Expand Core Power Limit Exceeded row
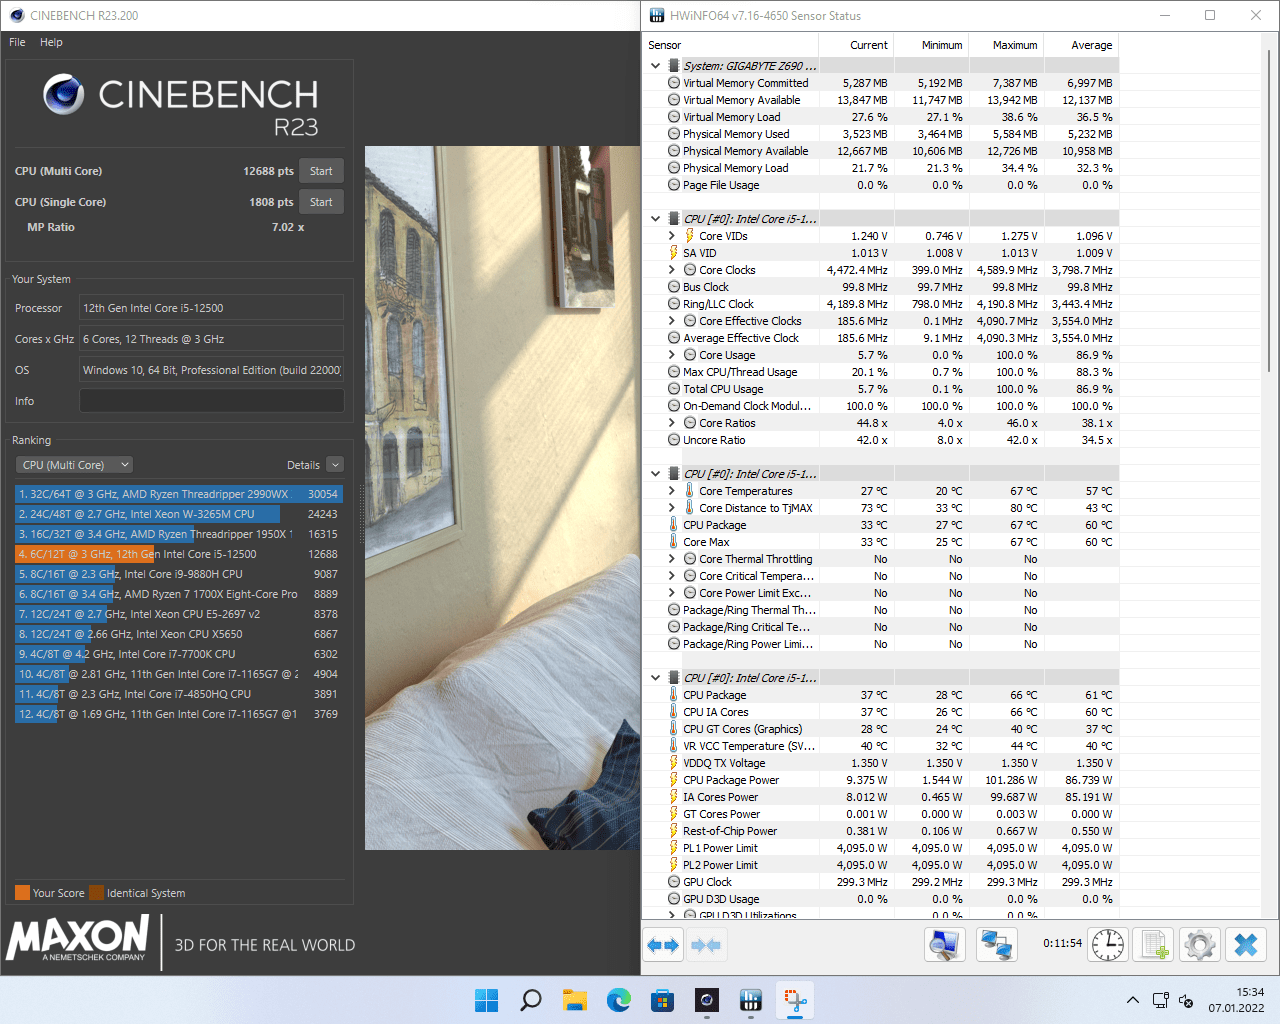1280x1024 pixels. pos(672,593)
